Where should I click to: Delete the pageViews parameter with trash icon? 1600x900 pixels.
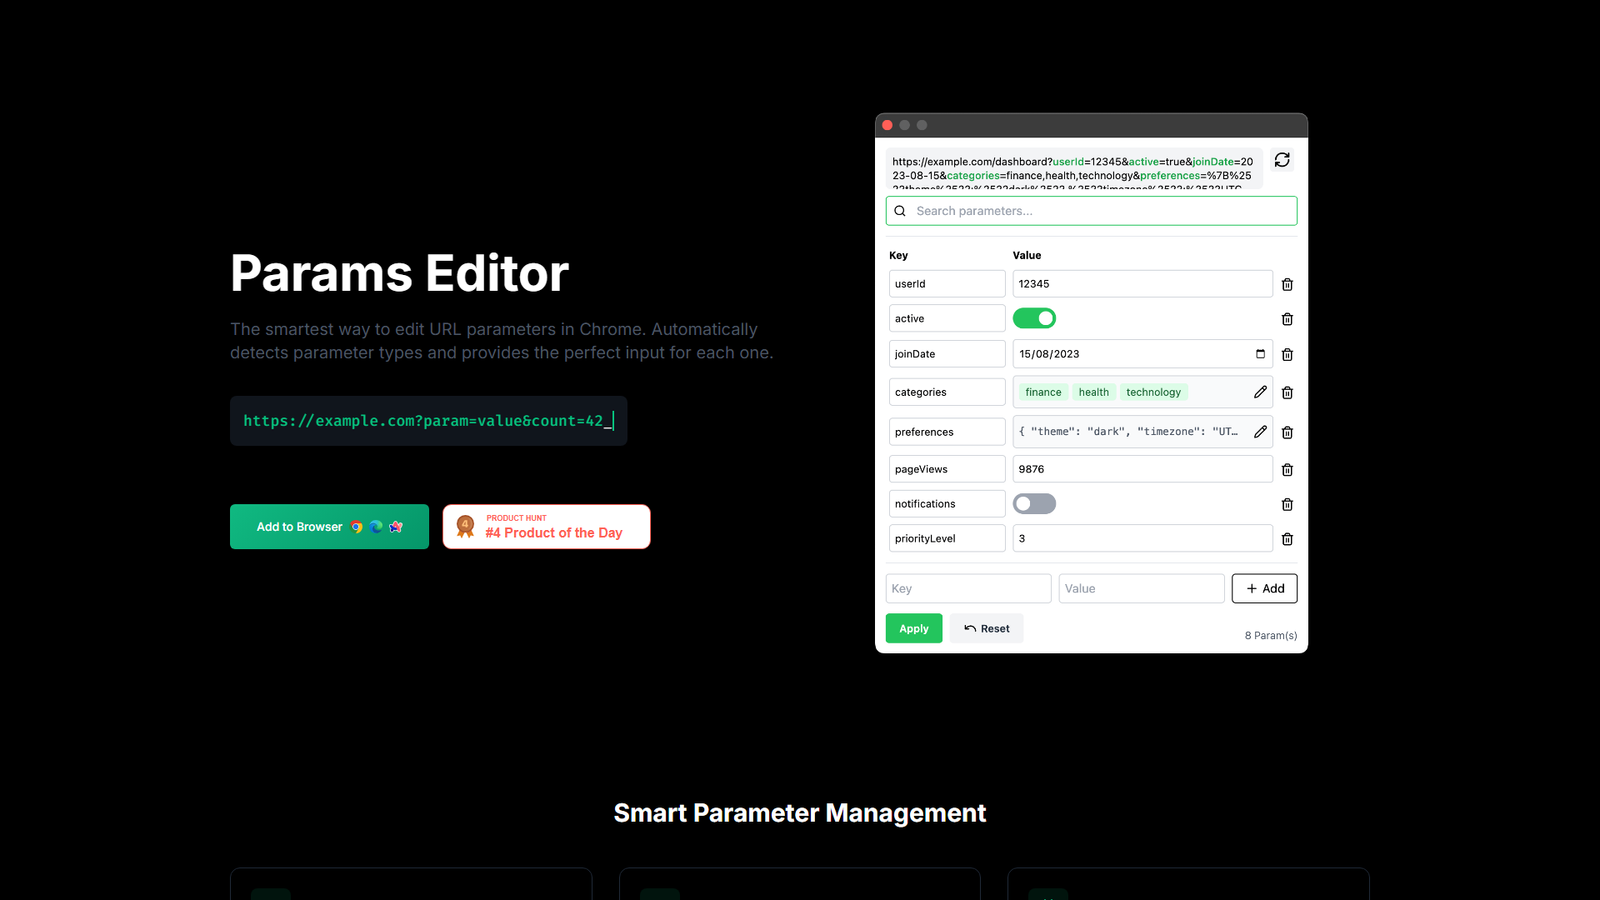click(1287, 469)
